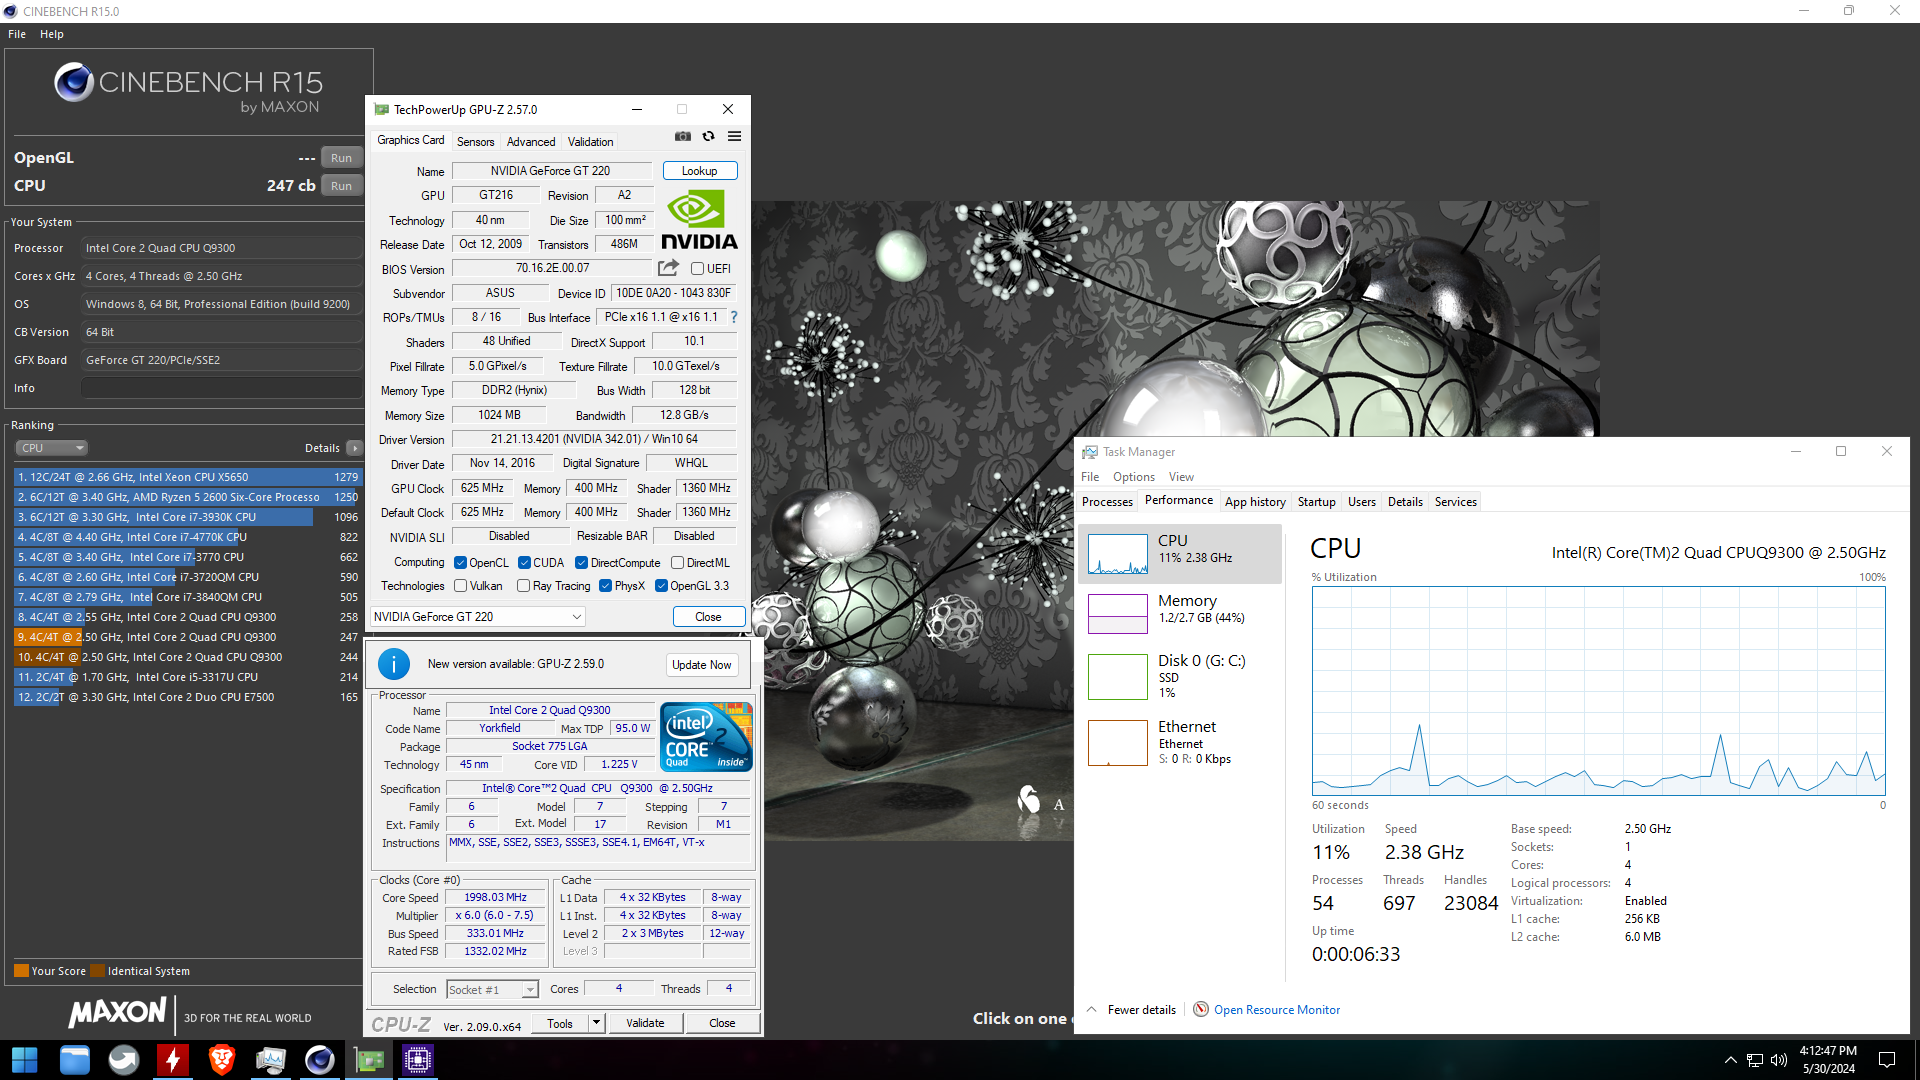Click the GPU-Z refresh icon
This screenshot has height=1080, width=1920.
click(708, 137)
